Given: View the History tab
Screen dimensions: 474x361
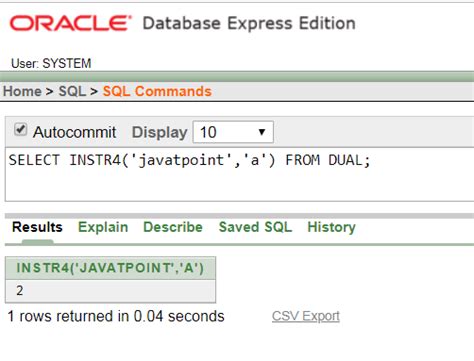Looking at the screenshot, I should pos(331,227).
